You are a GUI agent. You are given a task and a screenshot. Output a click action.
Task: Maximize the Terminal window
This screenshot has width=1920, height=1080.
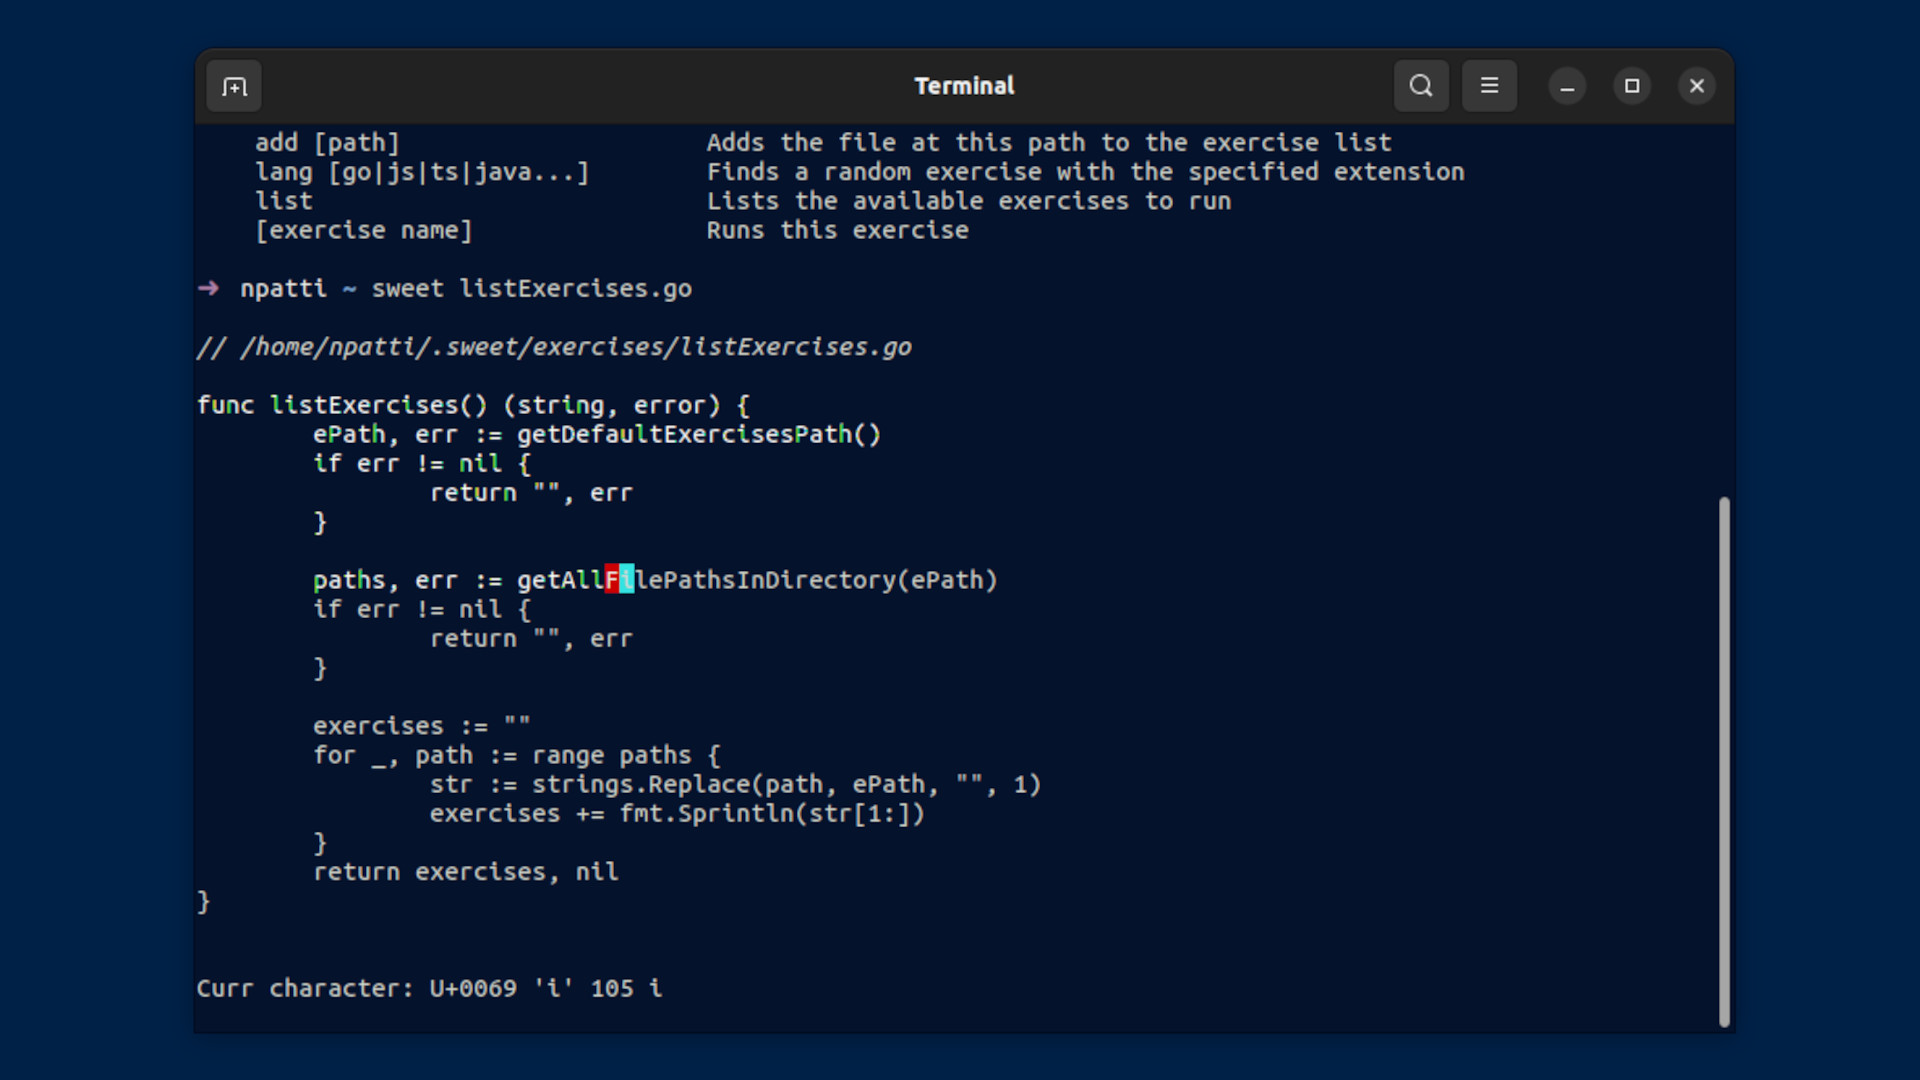[x=1632, y=86]
